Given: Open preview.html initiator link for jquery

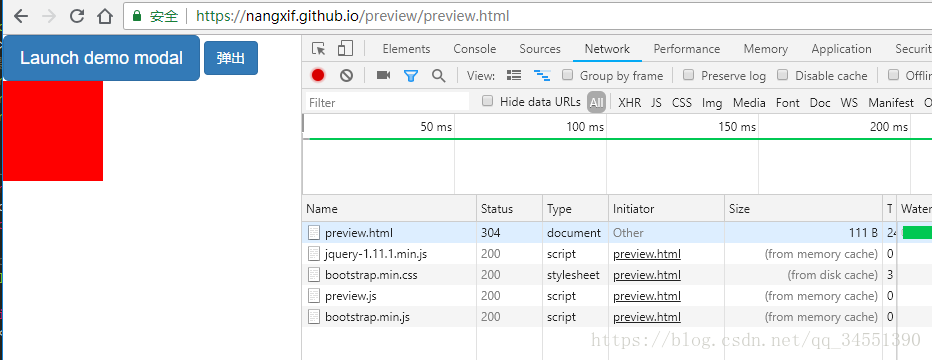Looking at the screenshot, I should click(x=647, y=254).
